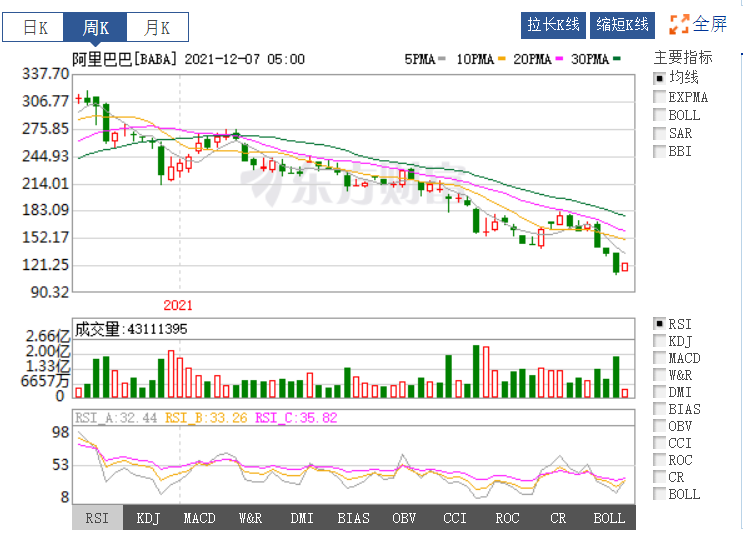Select the 周K weekly chart tab
The image size is (743, 548).
(95, 27)
